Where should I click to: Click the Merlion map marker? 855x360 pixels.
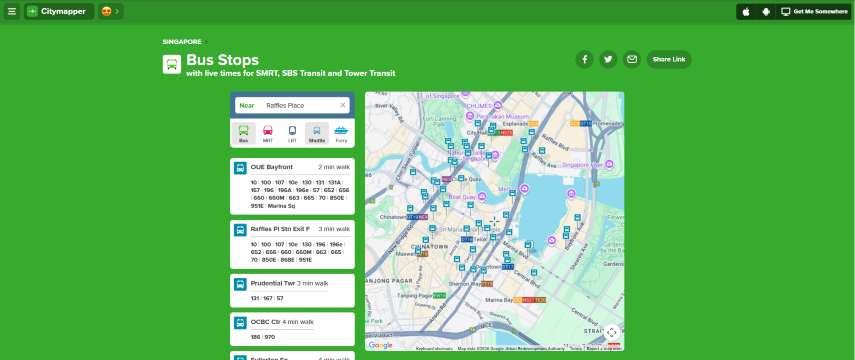click(524, 189)
